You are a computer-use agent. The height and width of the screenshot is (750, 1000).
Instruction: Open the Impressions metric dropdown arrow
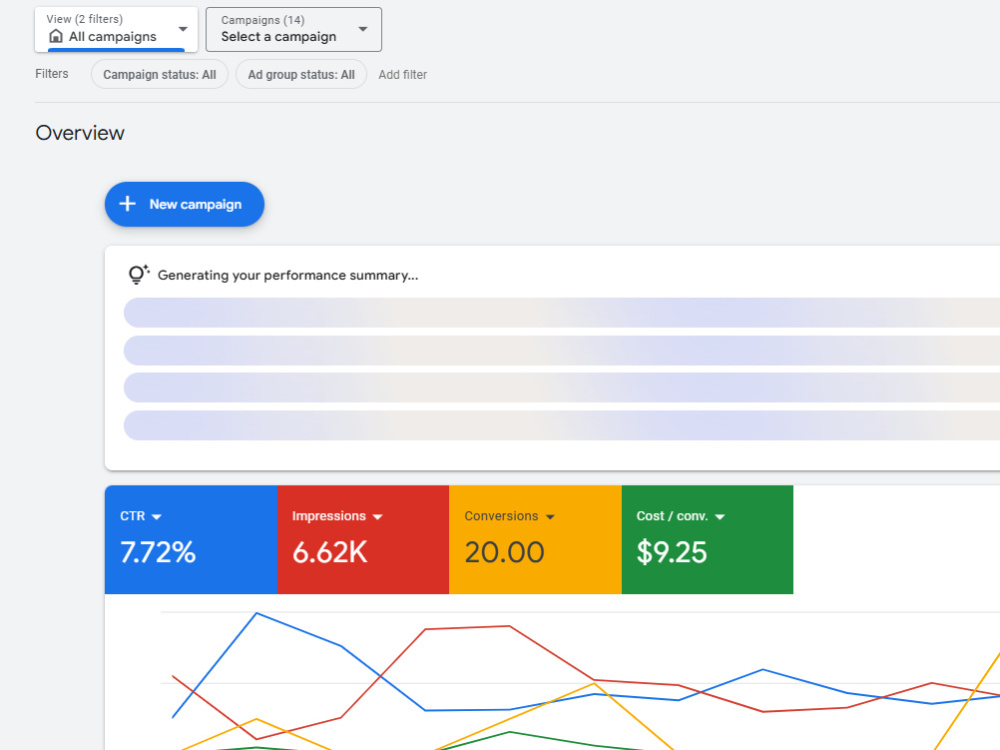pos(378,517)
